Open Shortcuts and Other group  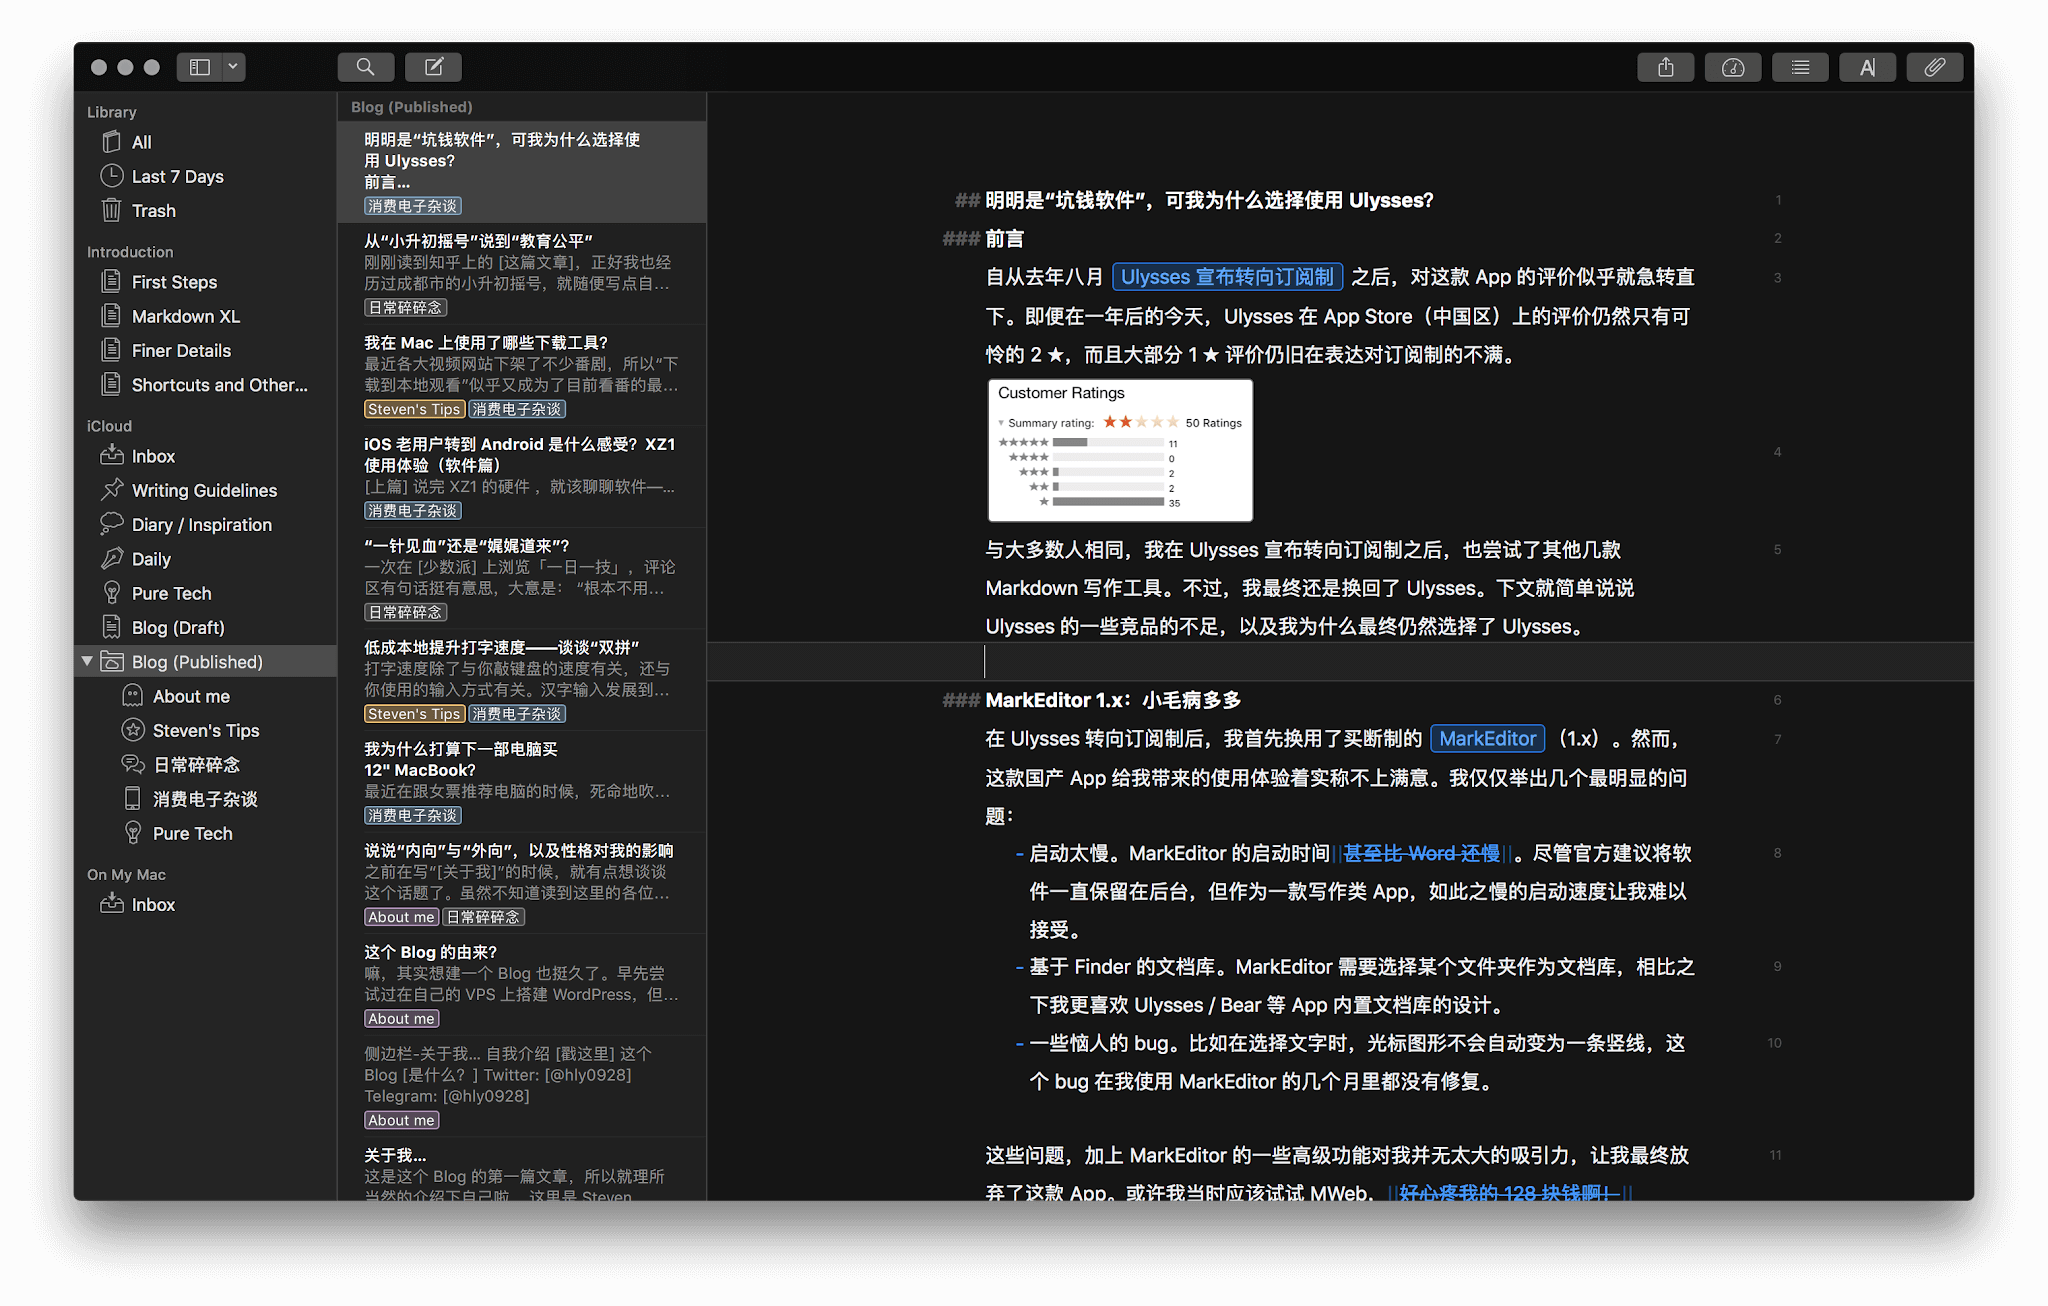point(205,385)
